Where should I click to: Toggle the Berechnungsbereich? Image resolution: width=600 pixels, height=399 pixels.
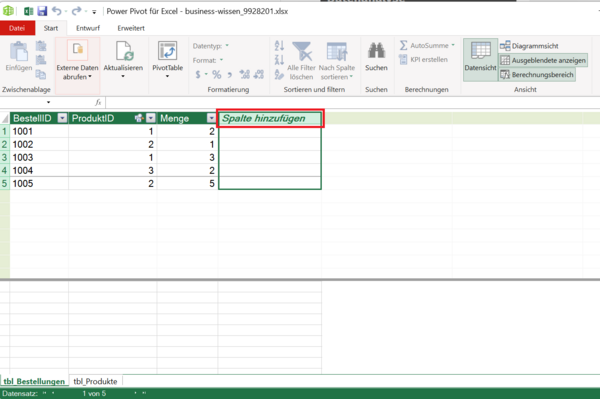coord(537,74)
